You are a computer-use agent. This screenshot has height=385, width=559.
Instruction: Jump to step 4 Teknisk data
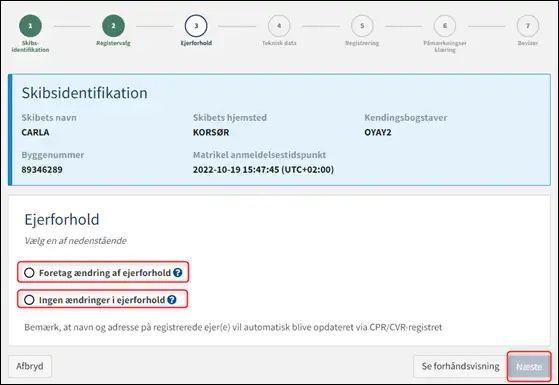[279, 26]
